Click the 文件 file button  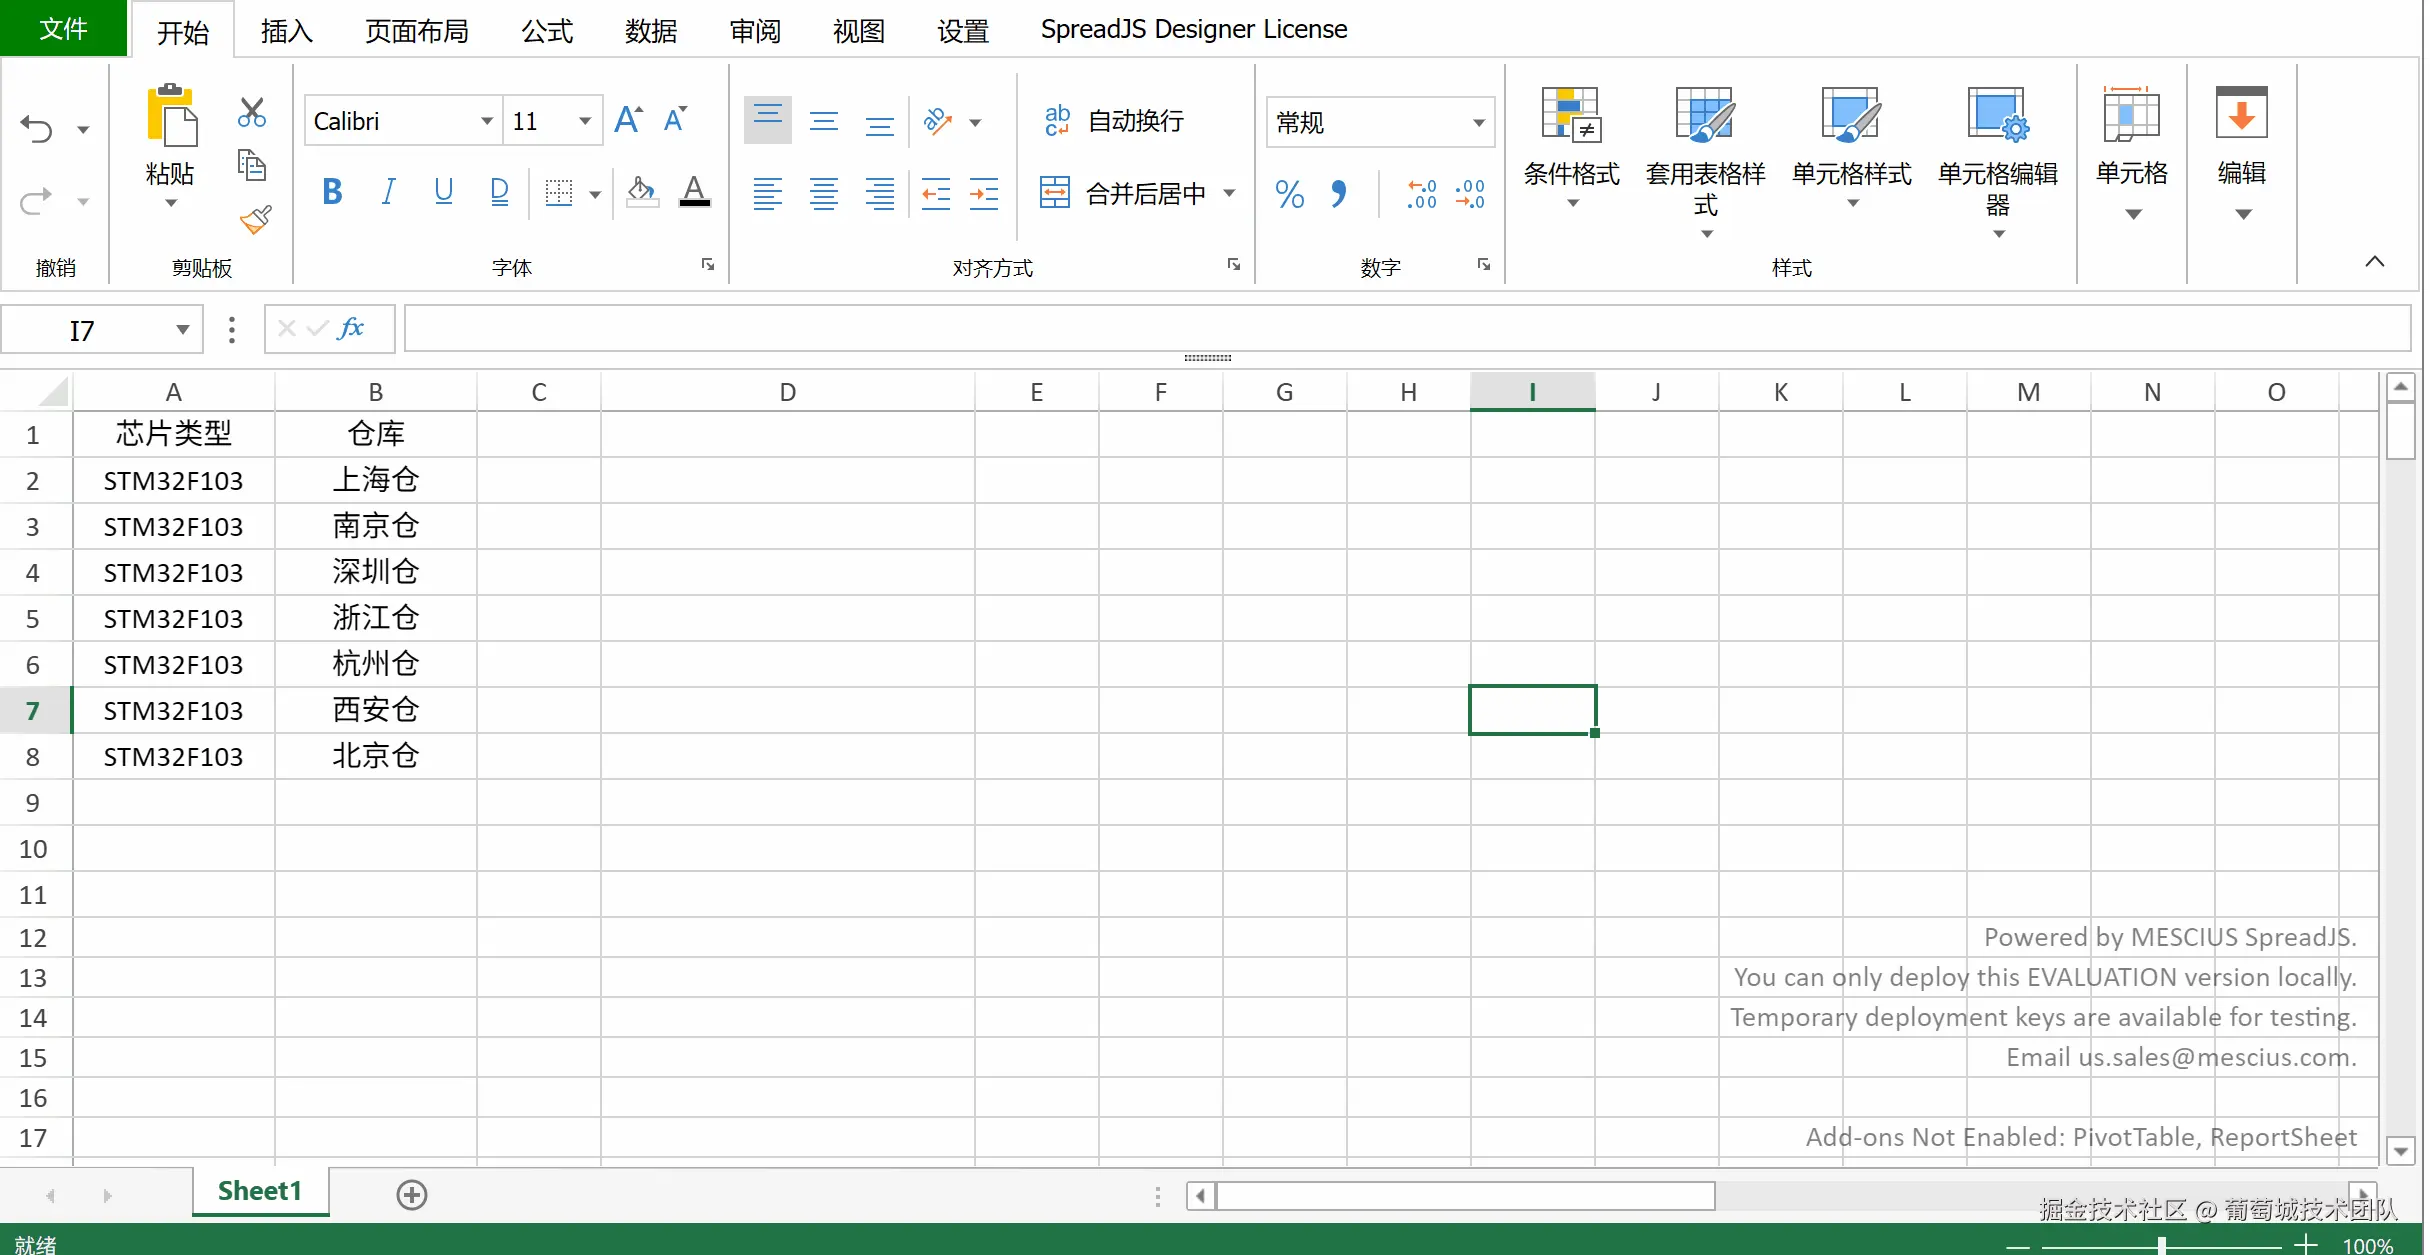(63, 29)
